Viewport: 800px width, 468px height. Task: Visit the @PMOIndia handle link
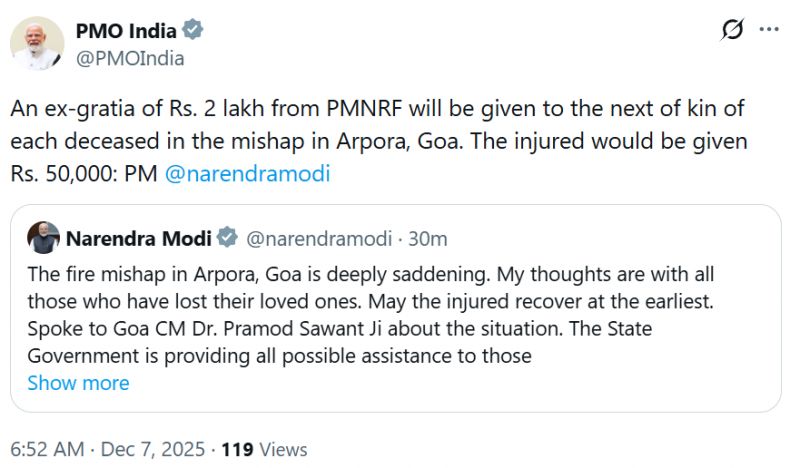130,58
